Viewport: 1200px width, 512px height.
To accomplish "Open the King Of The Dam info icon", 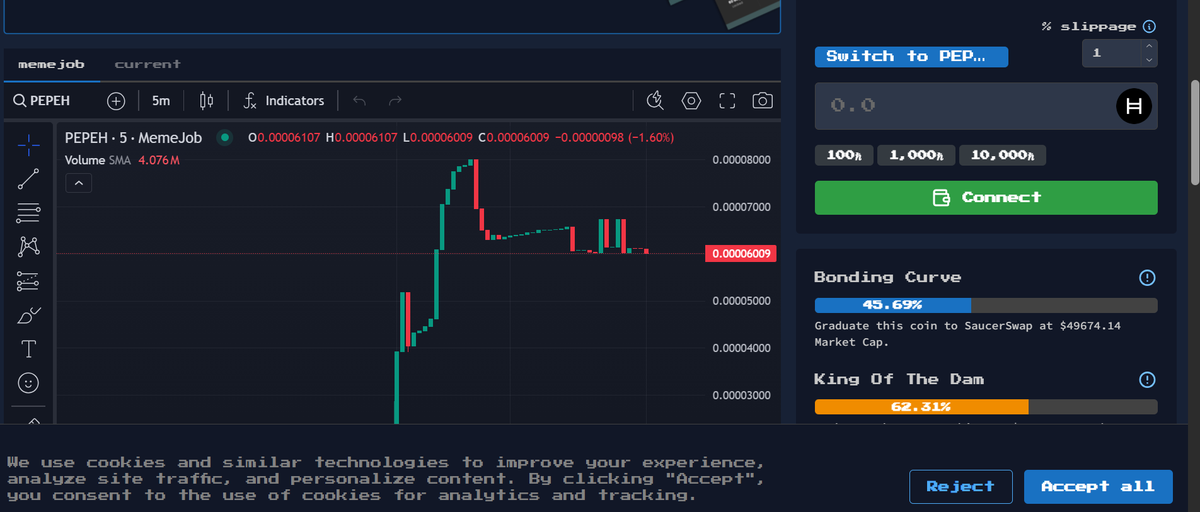I will [1148, 379].
